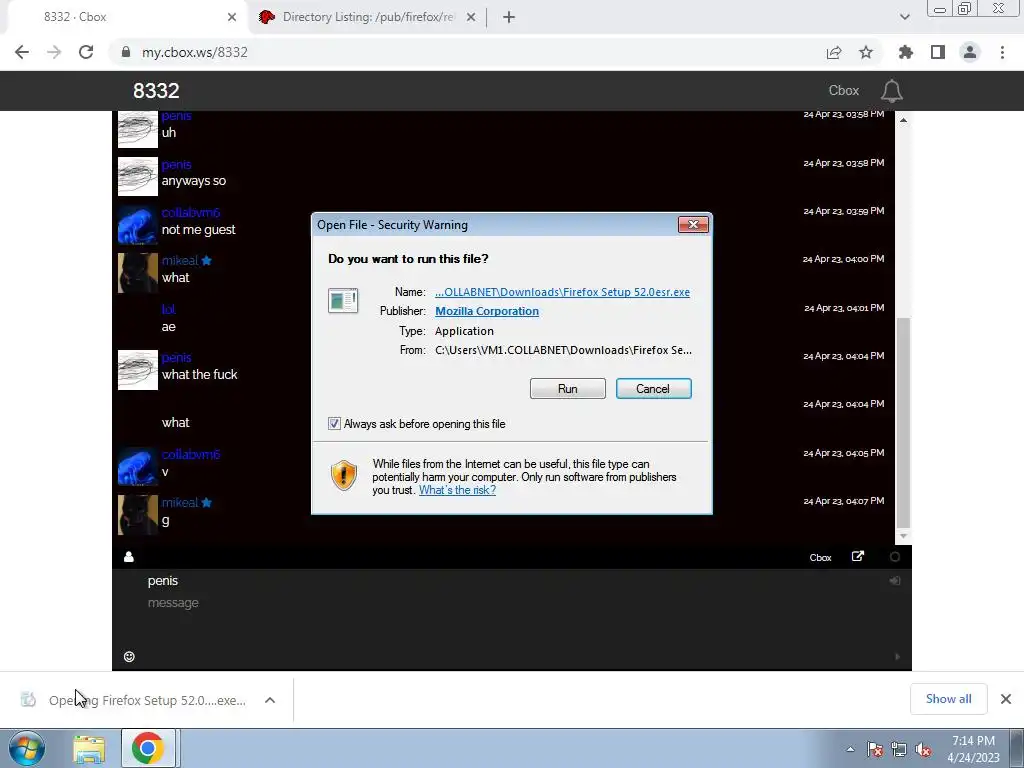Open the chat in a pop-out window
The height and width of the screenshot is (768, 1024).
pyautogui.click(x=857, y=556)
